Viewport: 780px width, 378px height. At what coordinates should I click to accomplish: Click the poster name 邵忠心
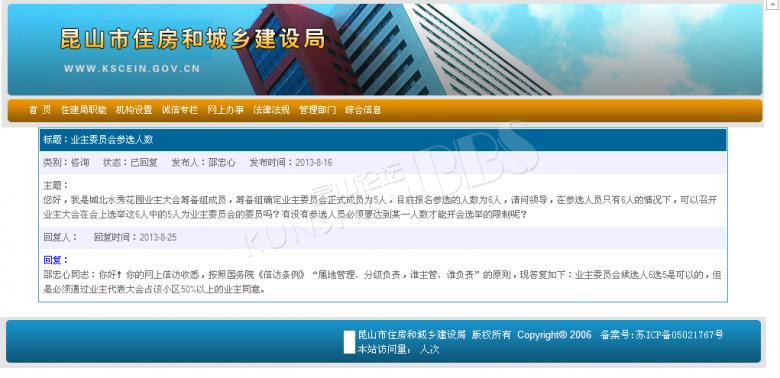tap(222, 163)
